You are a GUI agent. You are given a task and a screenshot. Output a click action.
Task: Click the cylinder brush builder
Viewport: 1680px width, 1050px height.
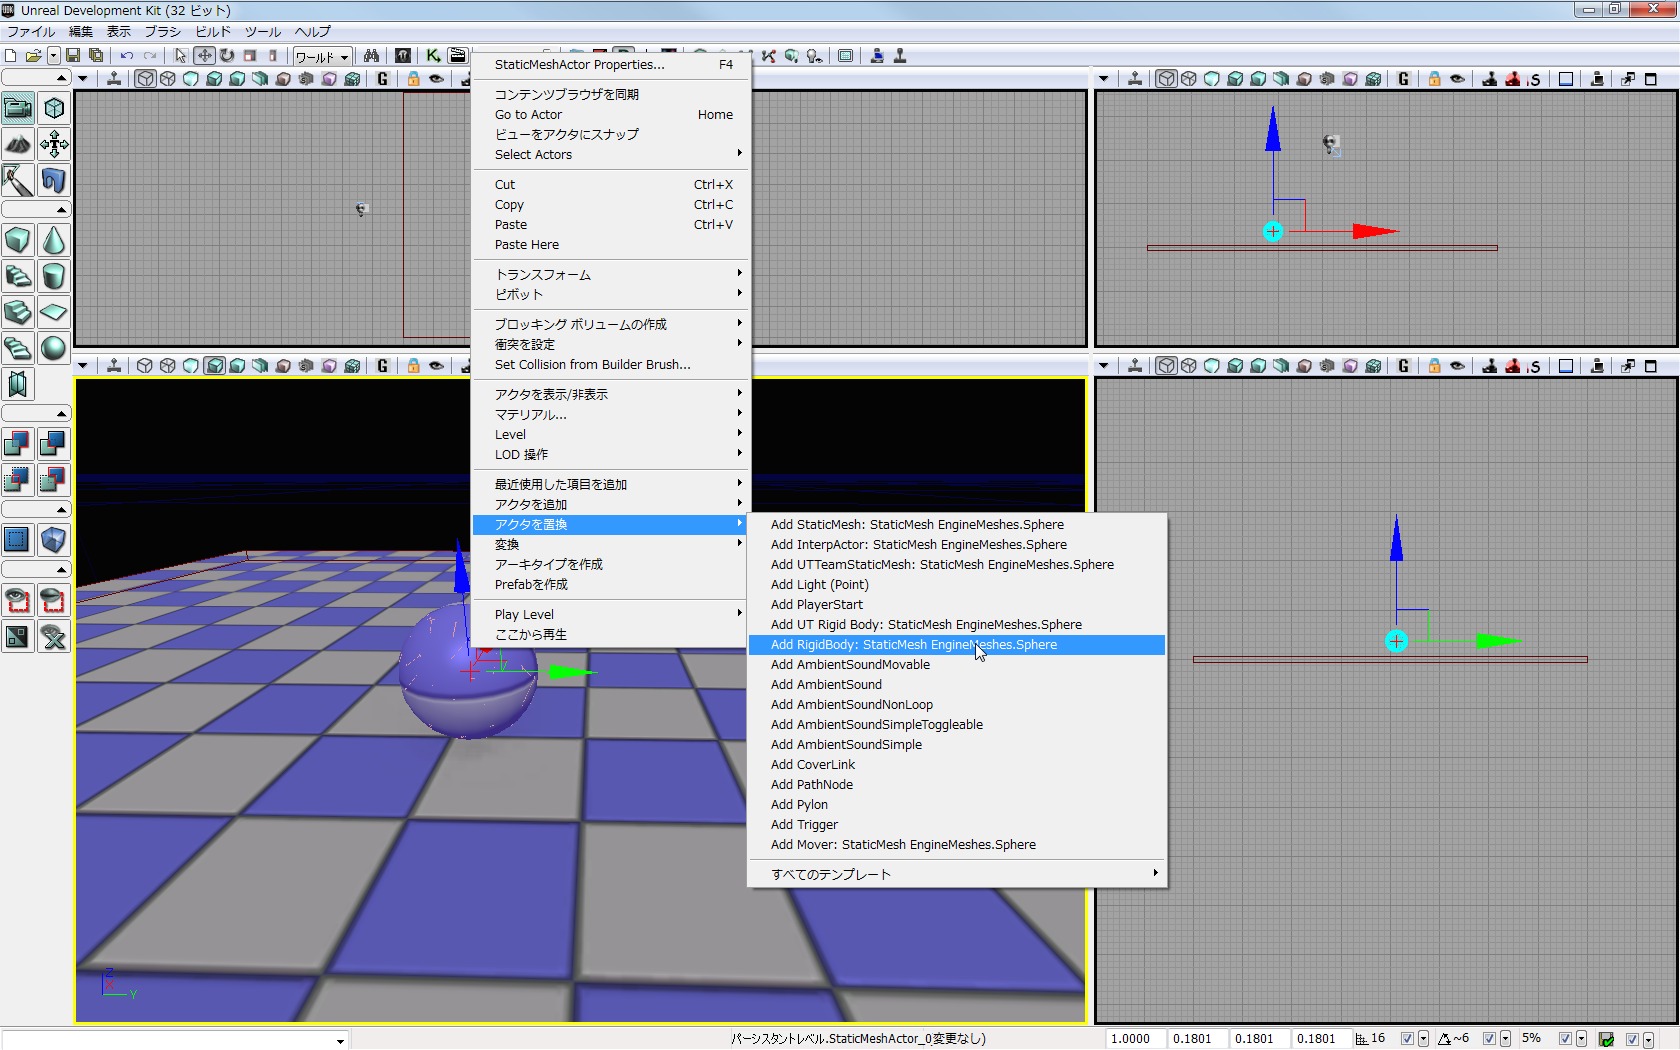(54, 276)
